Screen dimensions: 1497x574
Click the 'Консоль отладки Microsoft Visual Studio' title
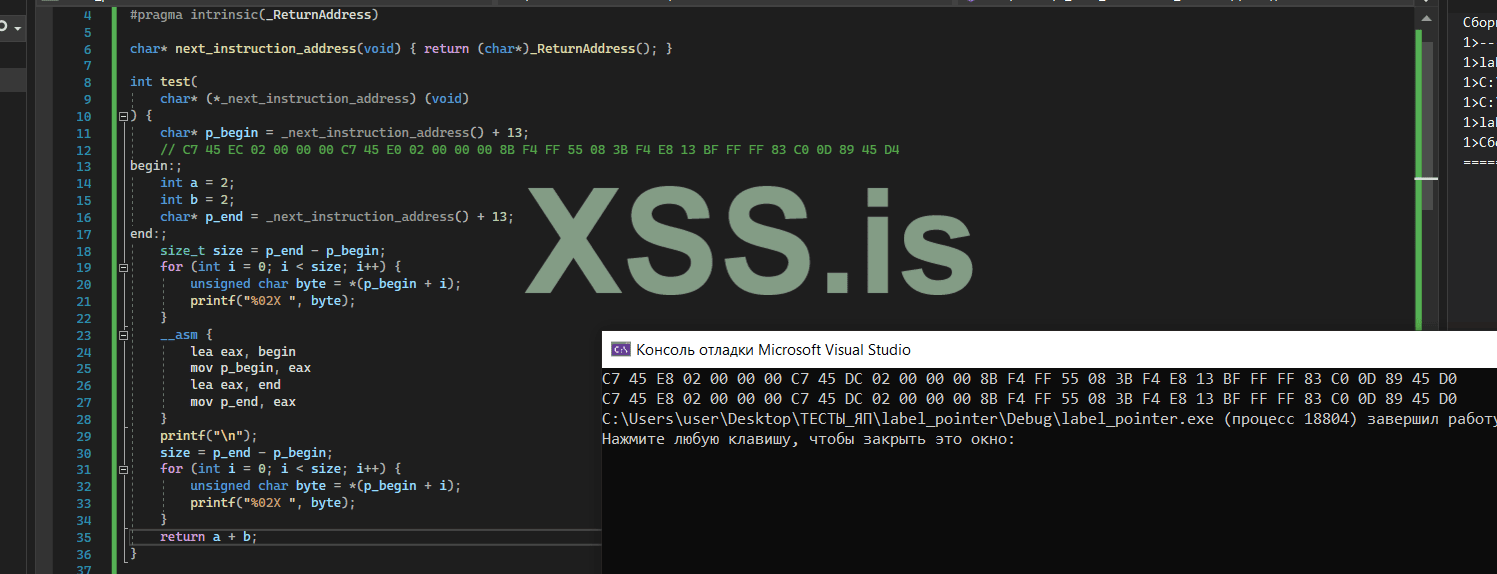click(x=773, y=350)
